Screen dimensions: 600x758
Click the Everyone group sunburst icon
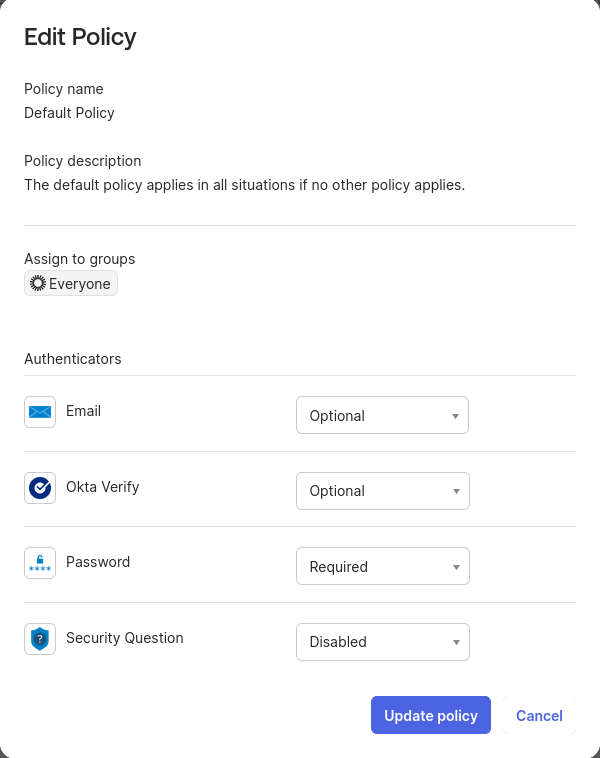pyautogui.click(x=38, y=283)
